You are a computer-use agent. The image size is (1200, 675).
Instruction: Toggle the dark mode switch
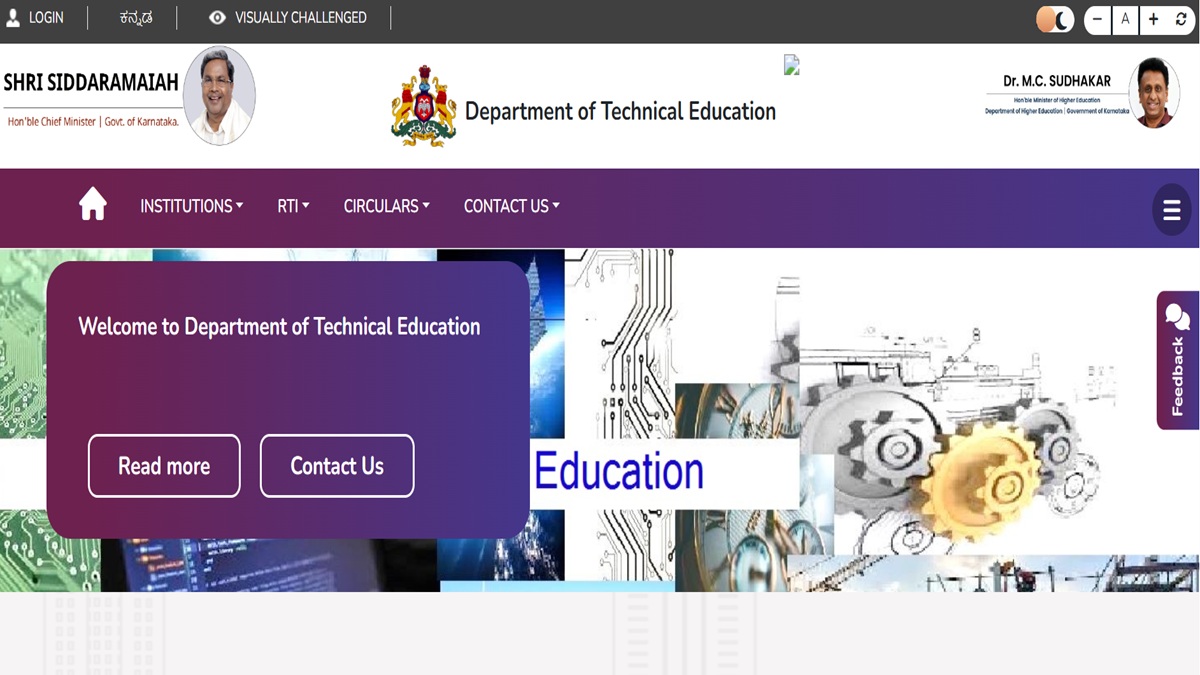click(x=1055, y=19)
